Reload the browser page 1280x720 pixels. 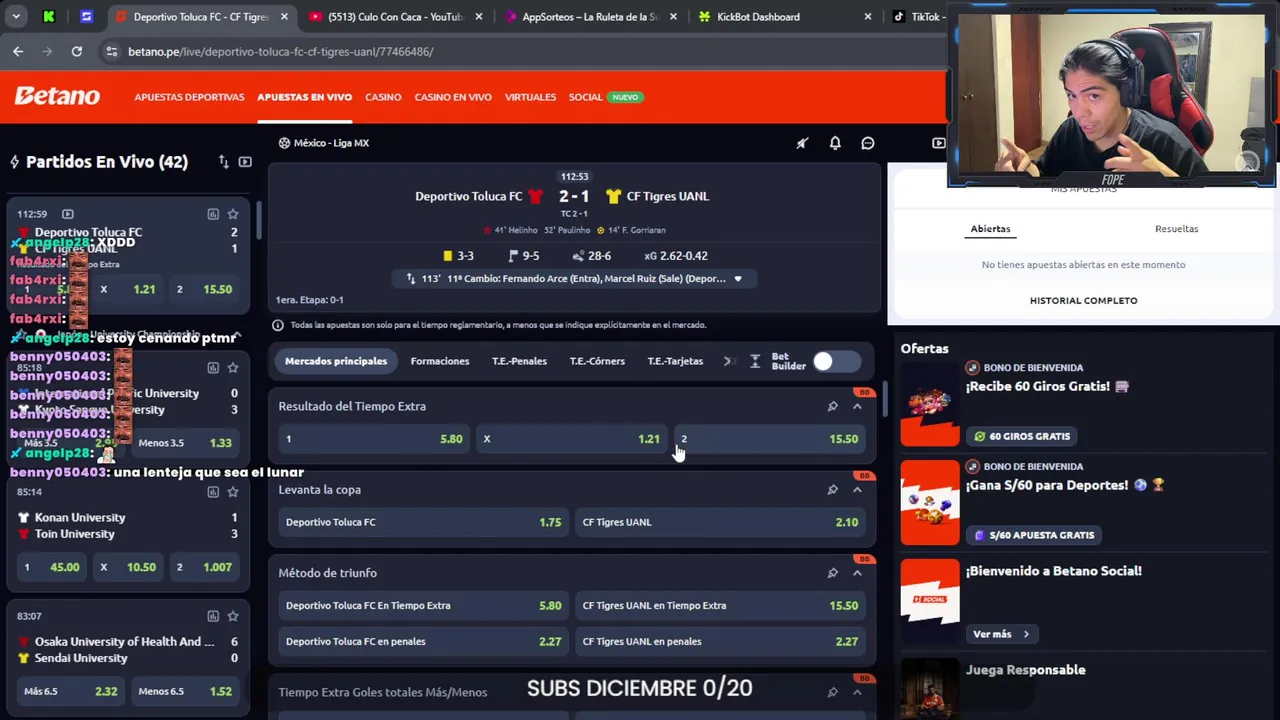coord(77,51)
